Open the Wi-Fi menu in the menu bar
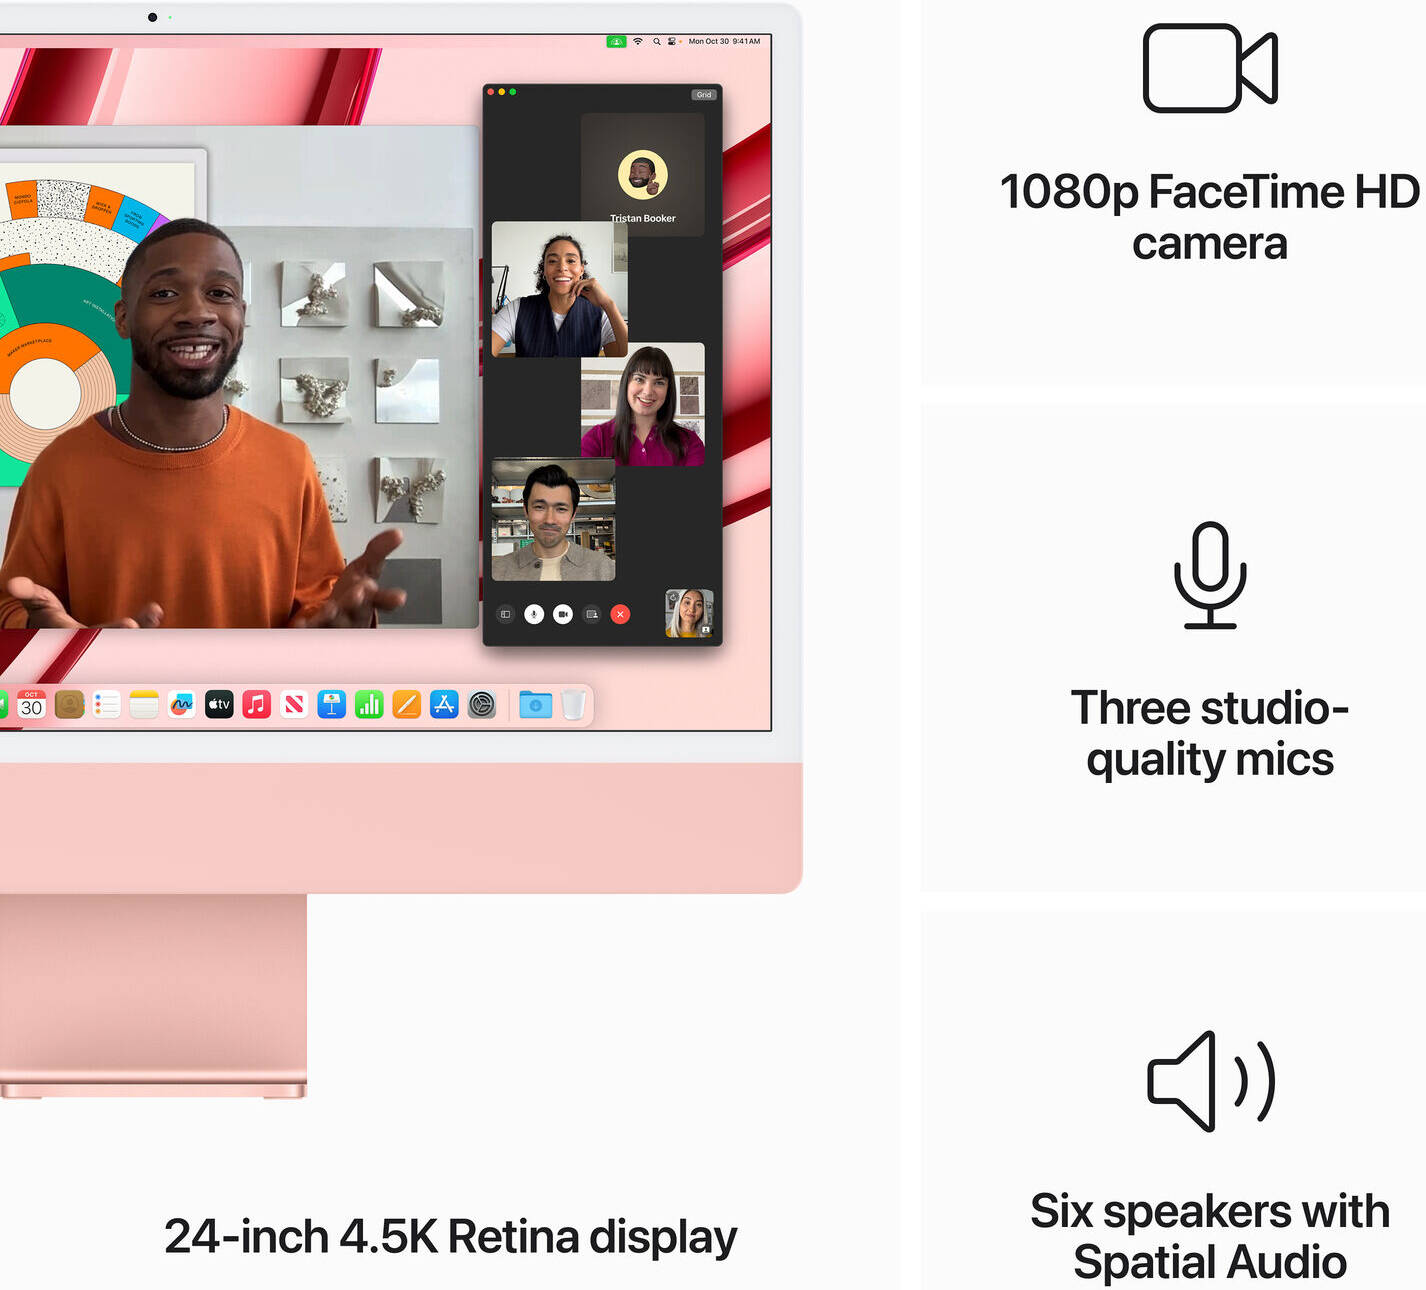 point(638,41)
